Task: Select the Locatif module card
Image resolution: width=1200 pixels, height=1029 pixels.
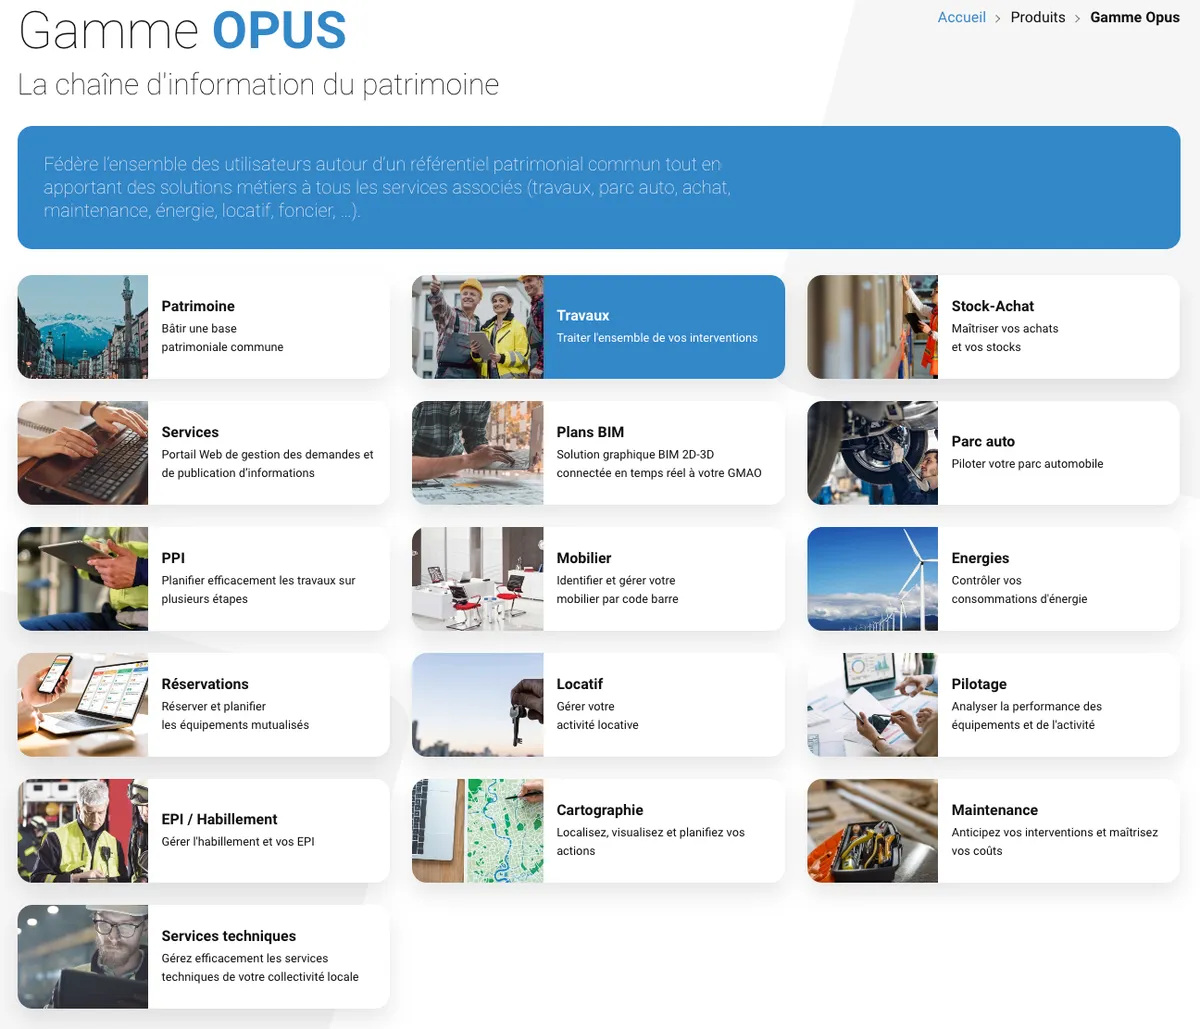Action: [x=598, y=704]
